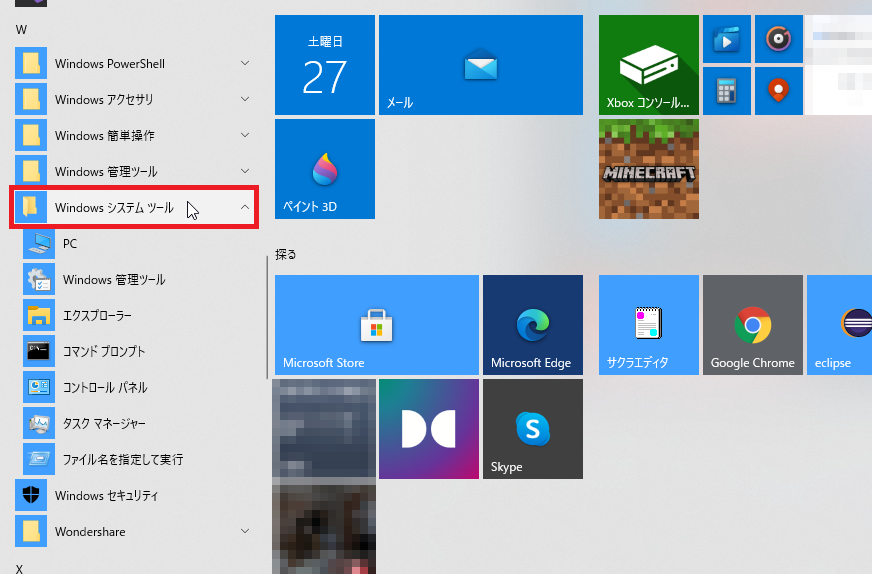Open the Movies & TV small tile
Image resolution: width=872 pixels, height=574 pixels.
726,39
